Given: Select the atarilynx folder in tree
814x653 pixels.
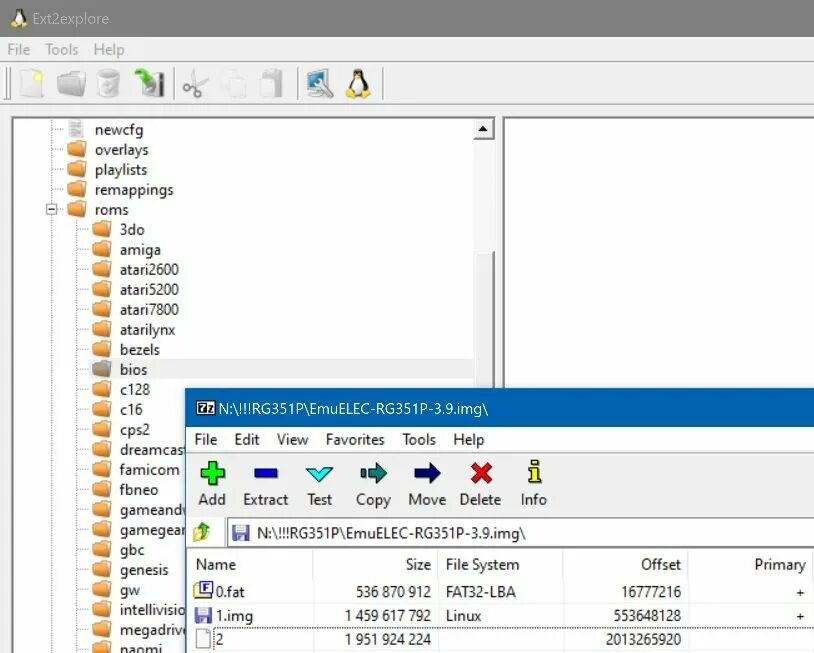Looking at the screenshot, I should pos(147,330).
